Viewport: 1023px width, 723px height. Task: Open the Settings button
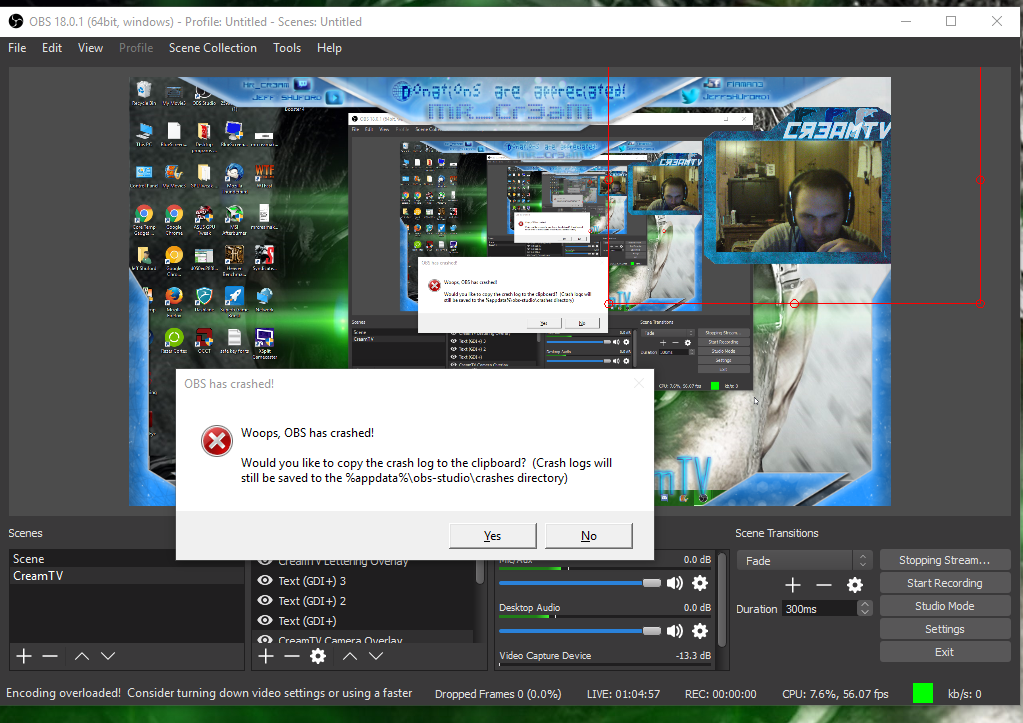point(945,628)
